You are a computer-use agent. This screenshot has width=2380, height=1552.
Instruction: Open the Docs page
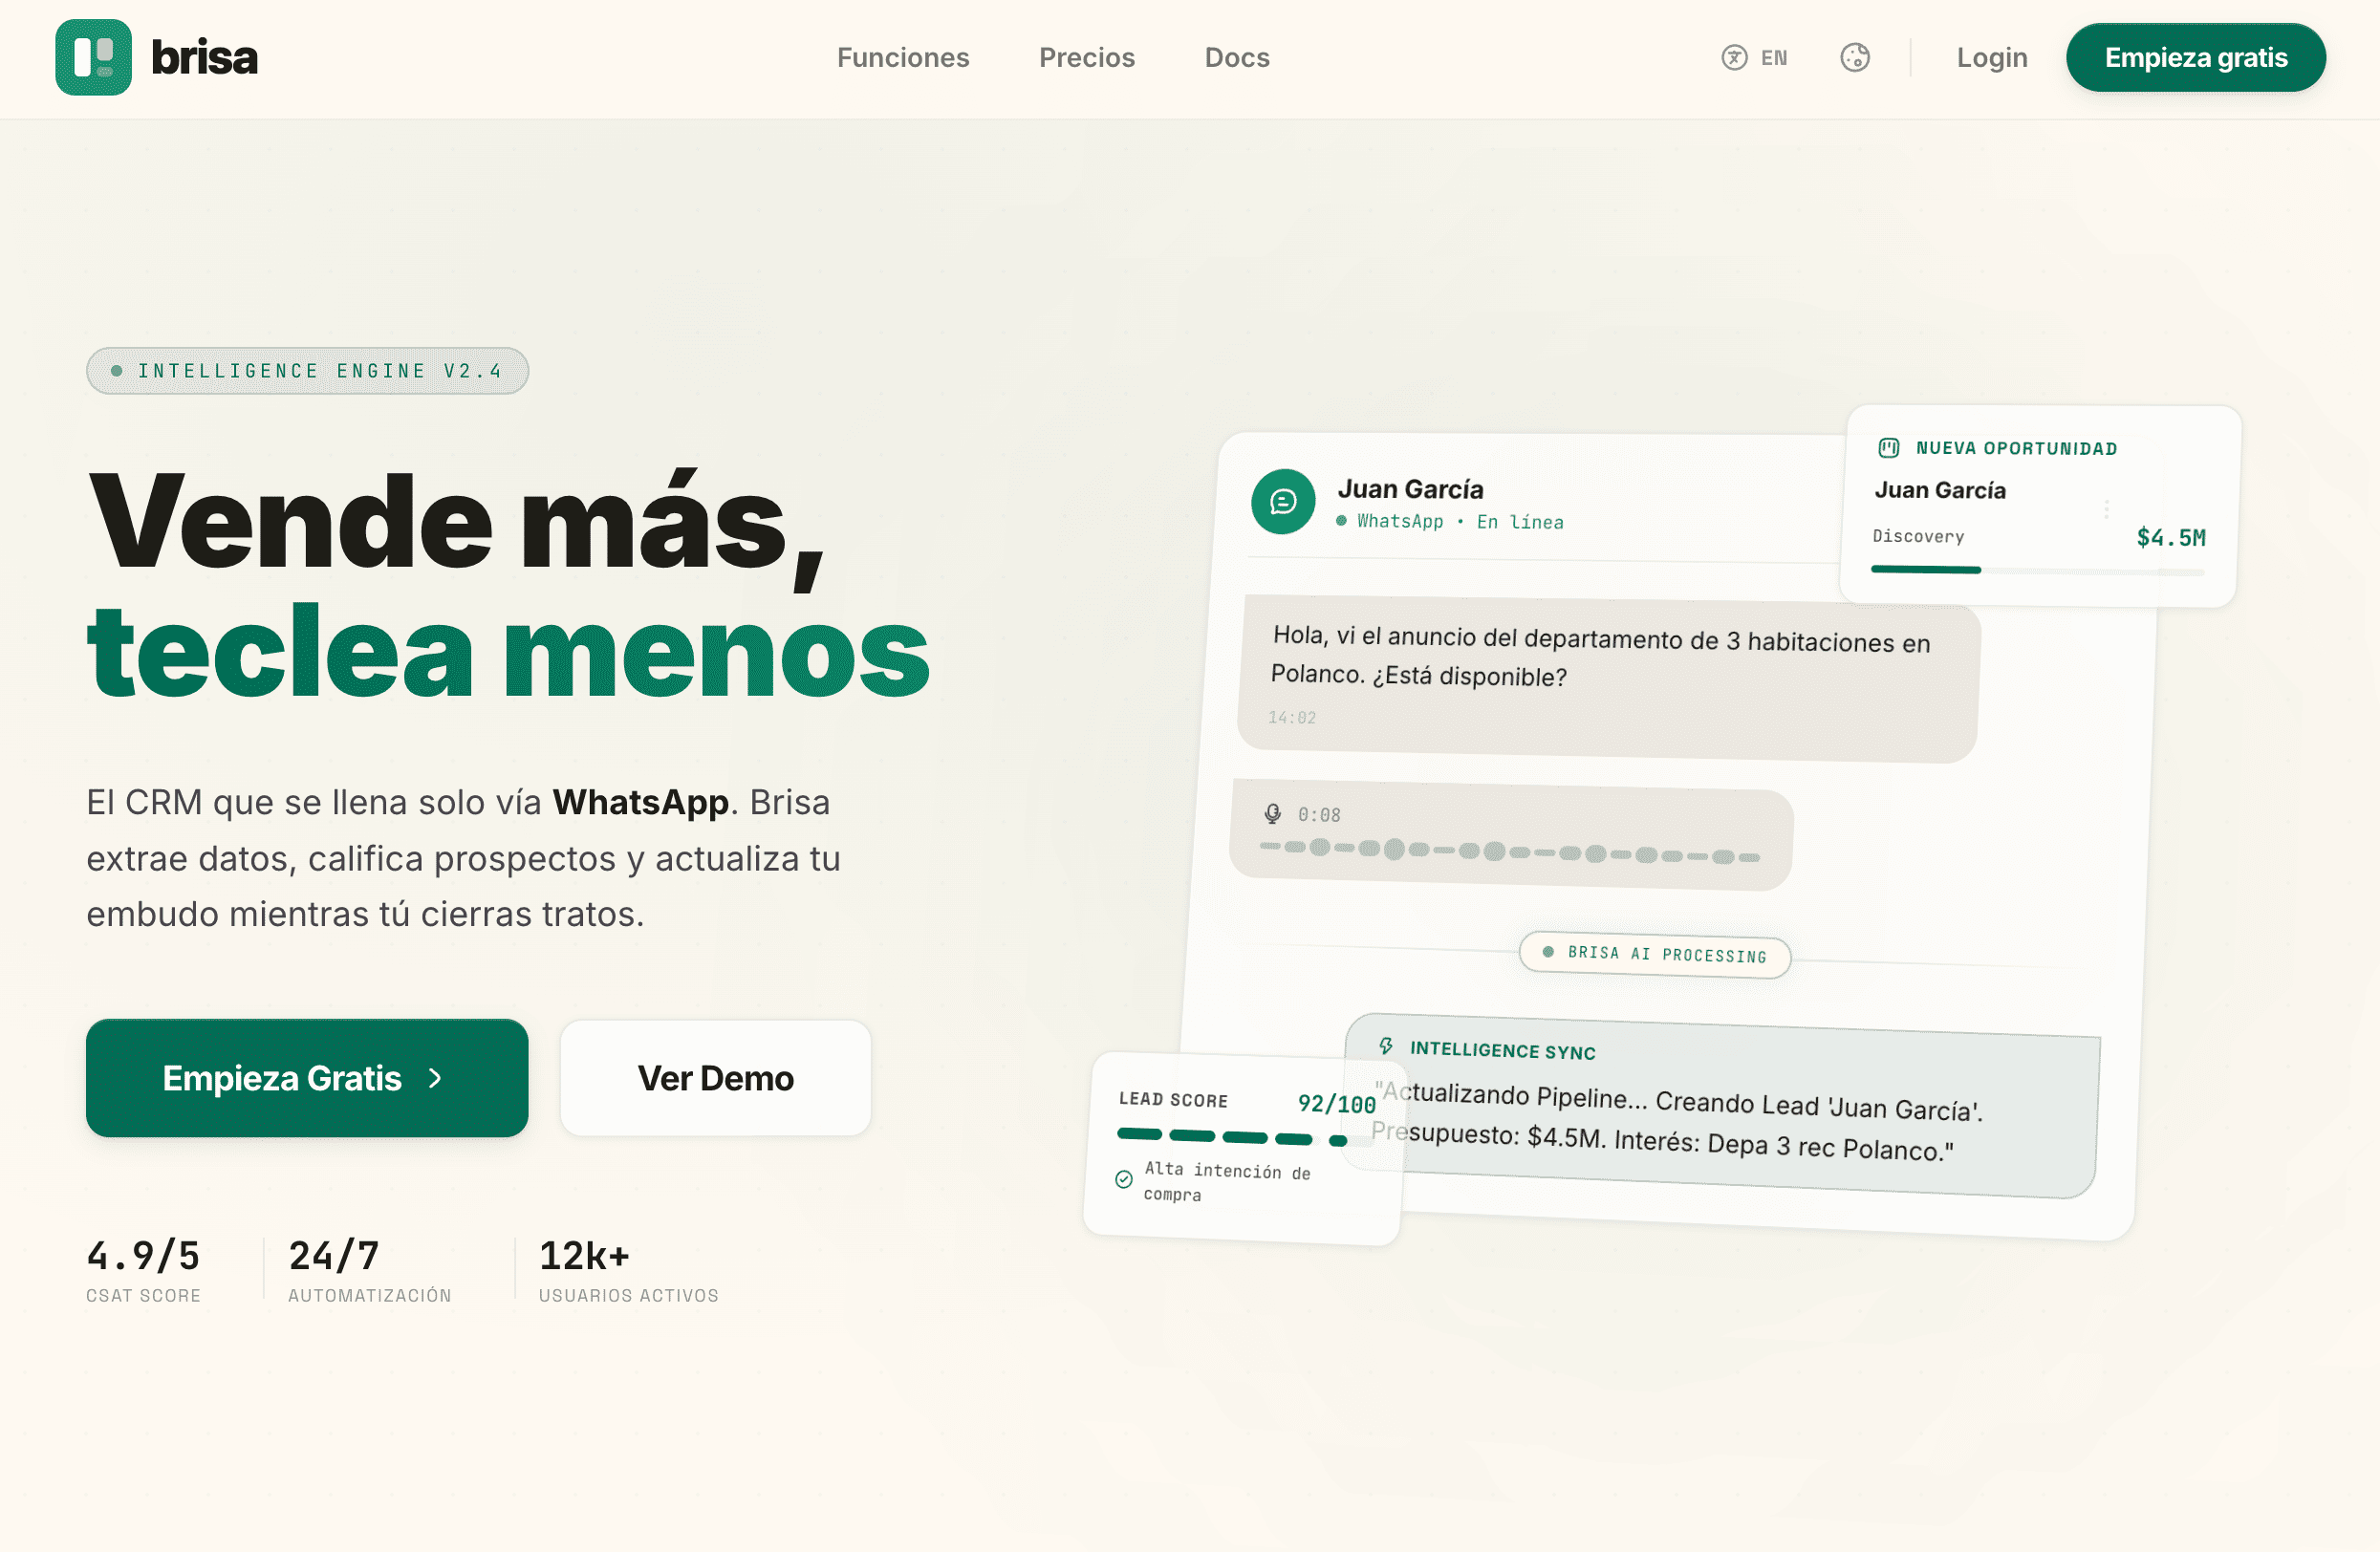(x=1237, y=57)
